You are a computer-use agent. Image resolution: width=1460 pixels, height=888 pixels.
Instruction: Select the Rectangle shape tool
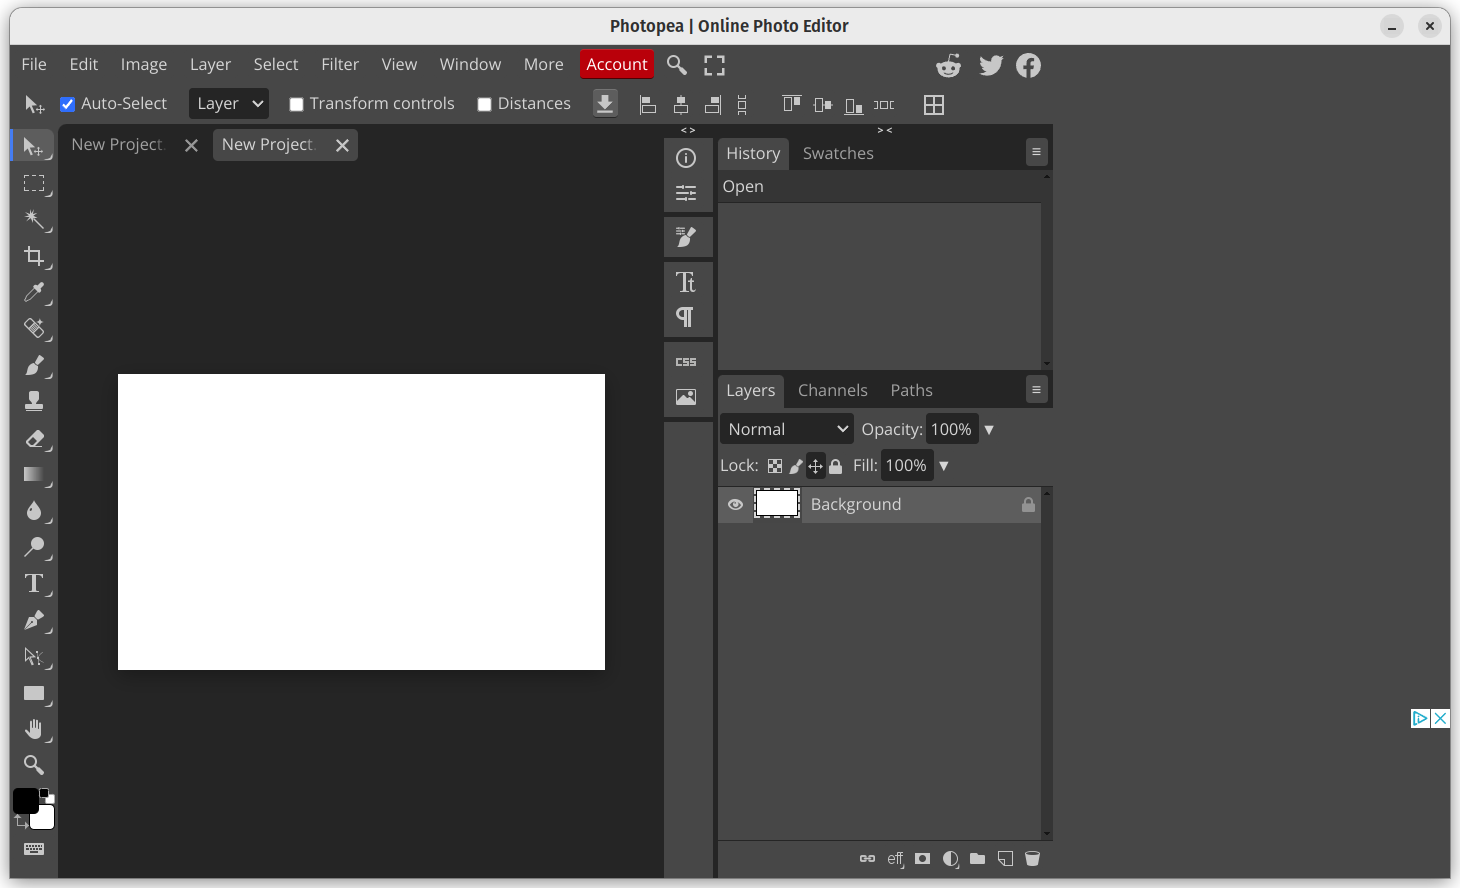(x=34, y=693)
